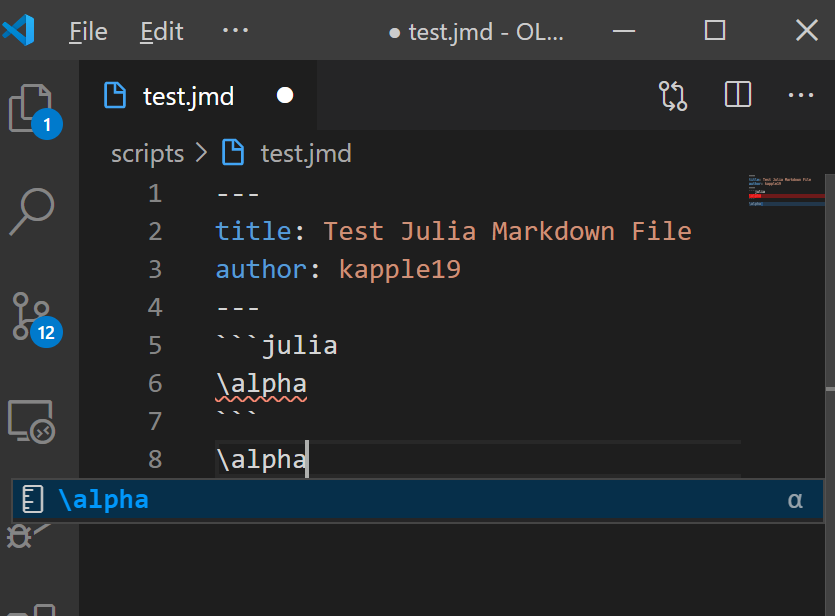Click the 'kapple19' author value

click(400, 269)
